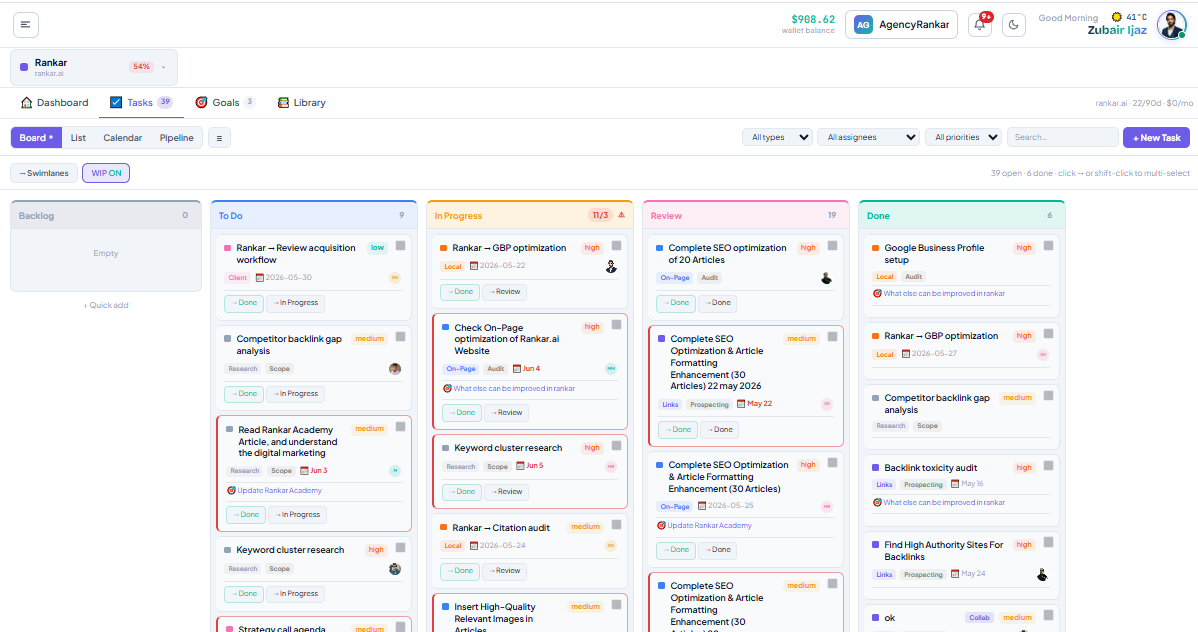
Task: Click assignee avatar on Find High Authority Sites card
Action: pos(1042,575)
